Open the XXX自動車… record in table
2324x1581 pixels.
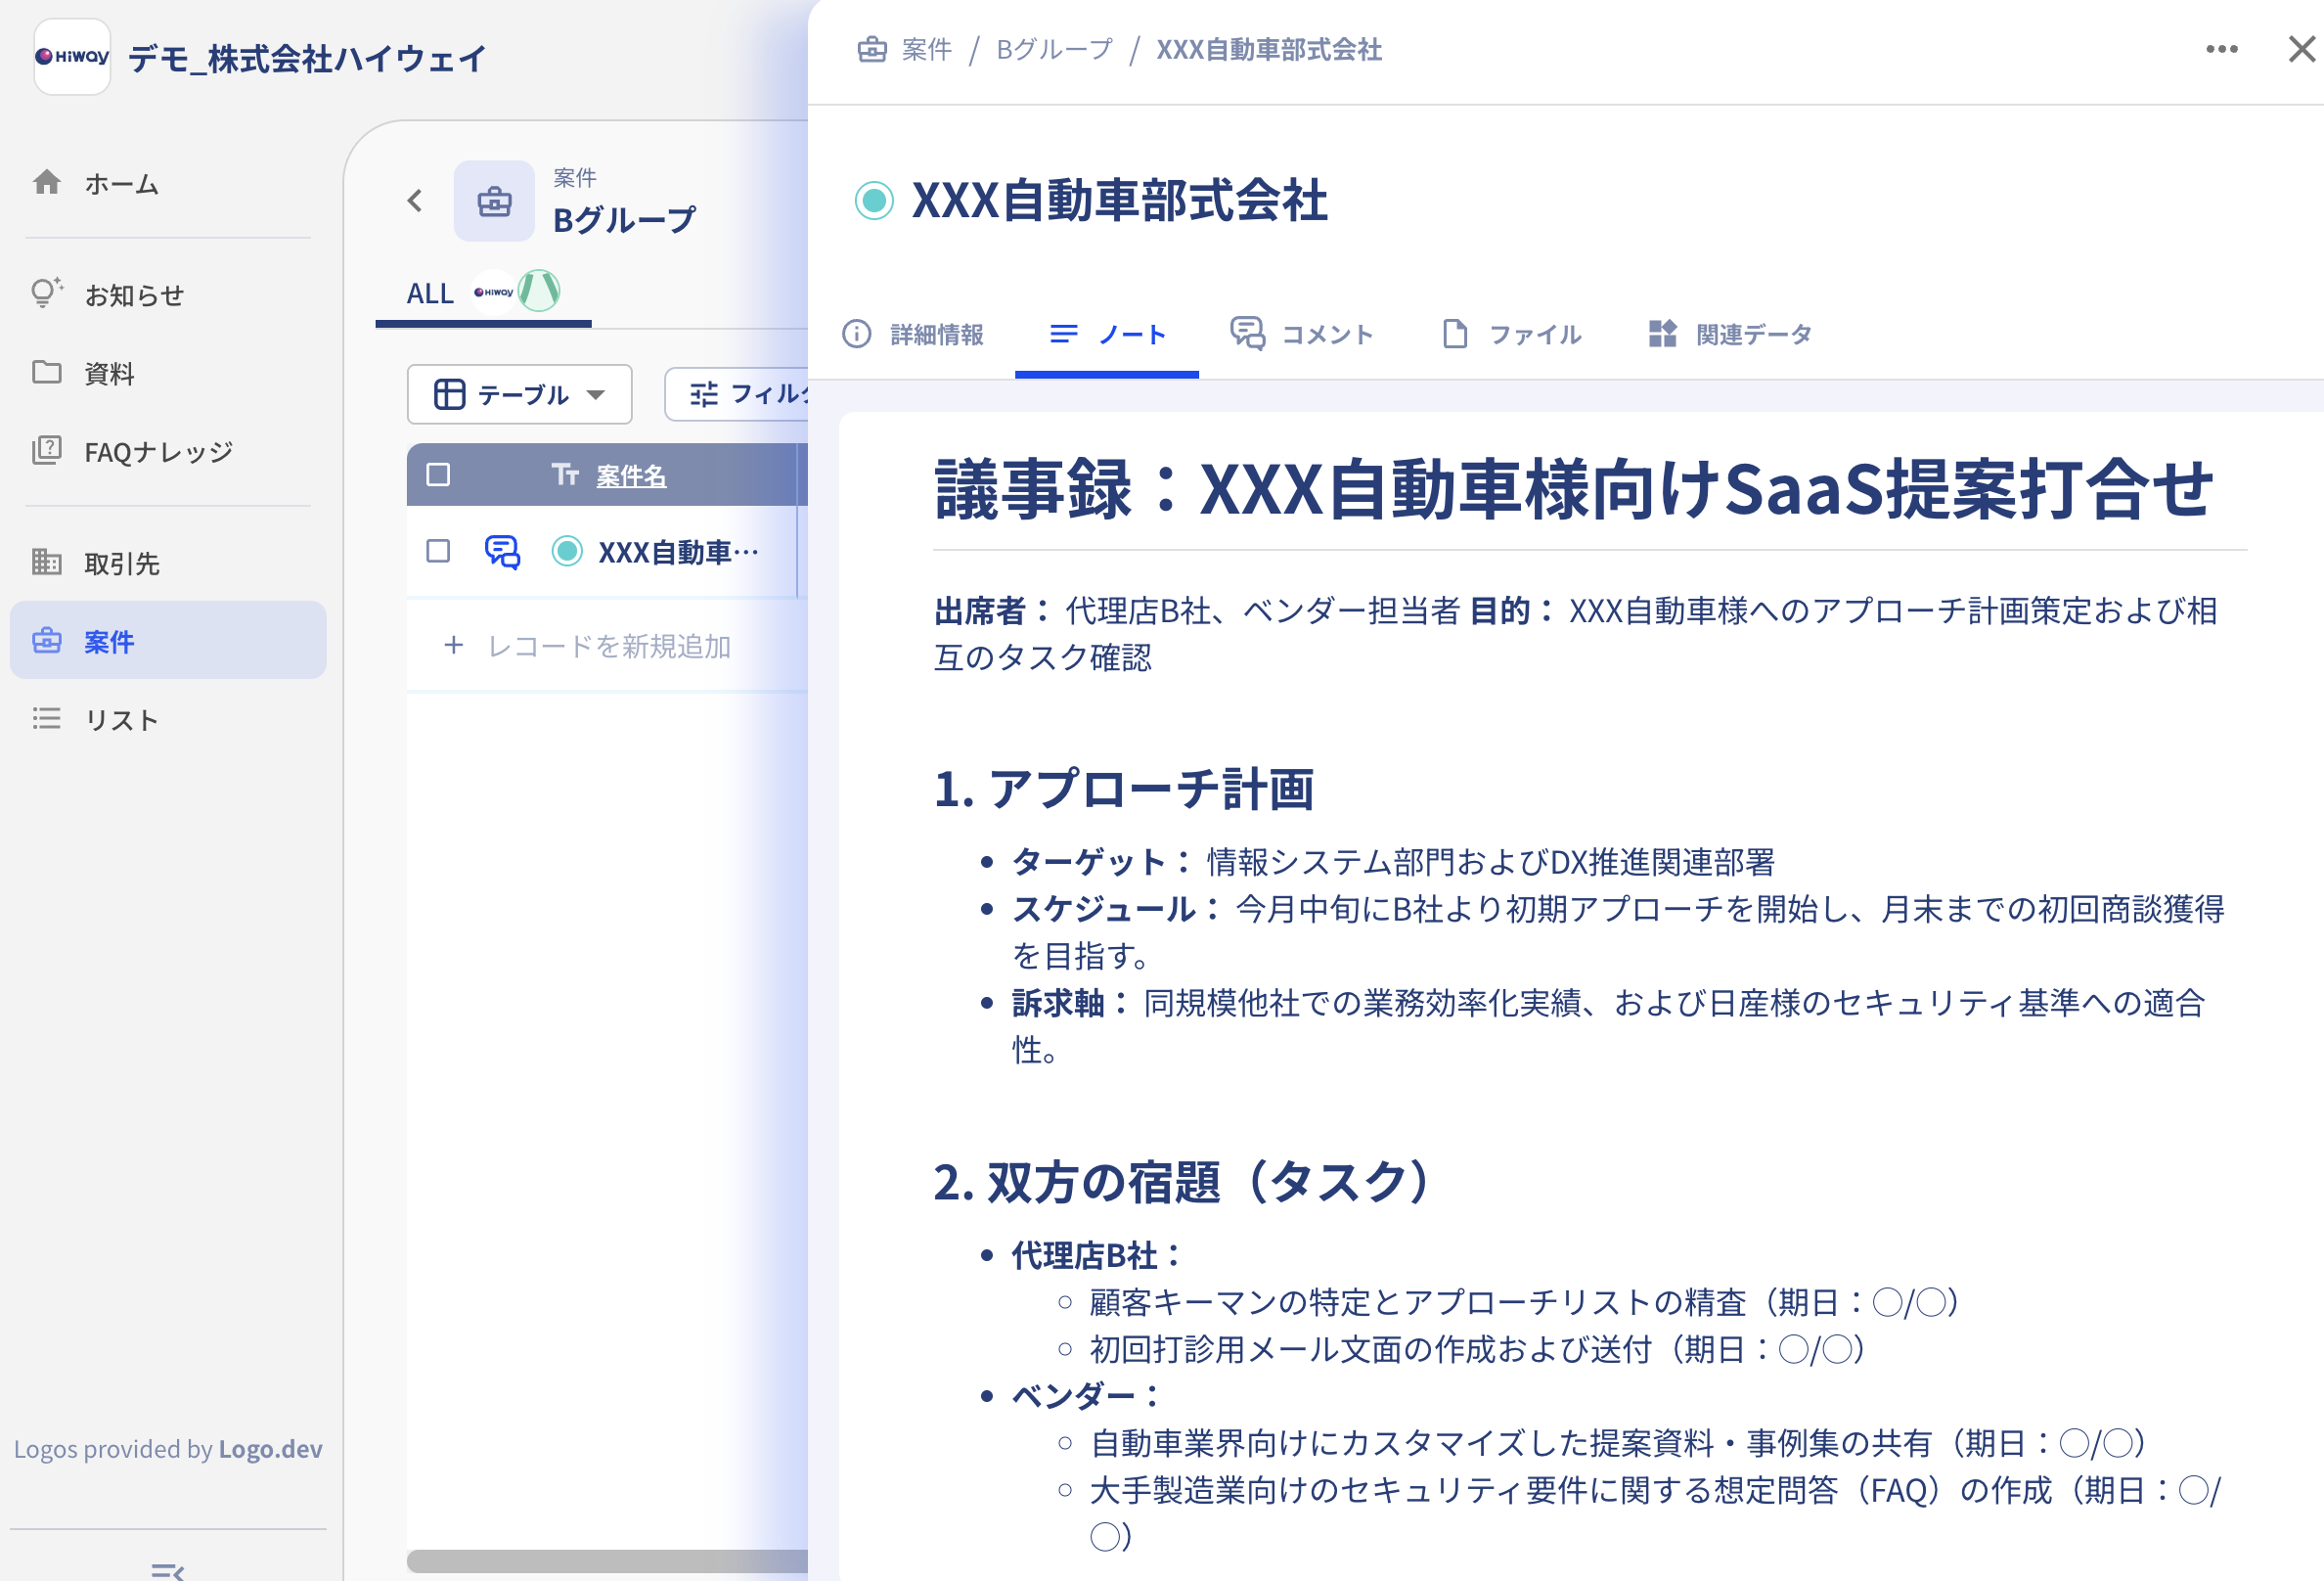tap(678, 552)
